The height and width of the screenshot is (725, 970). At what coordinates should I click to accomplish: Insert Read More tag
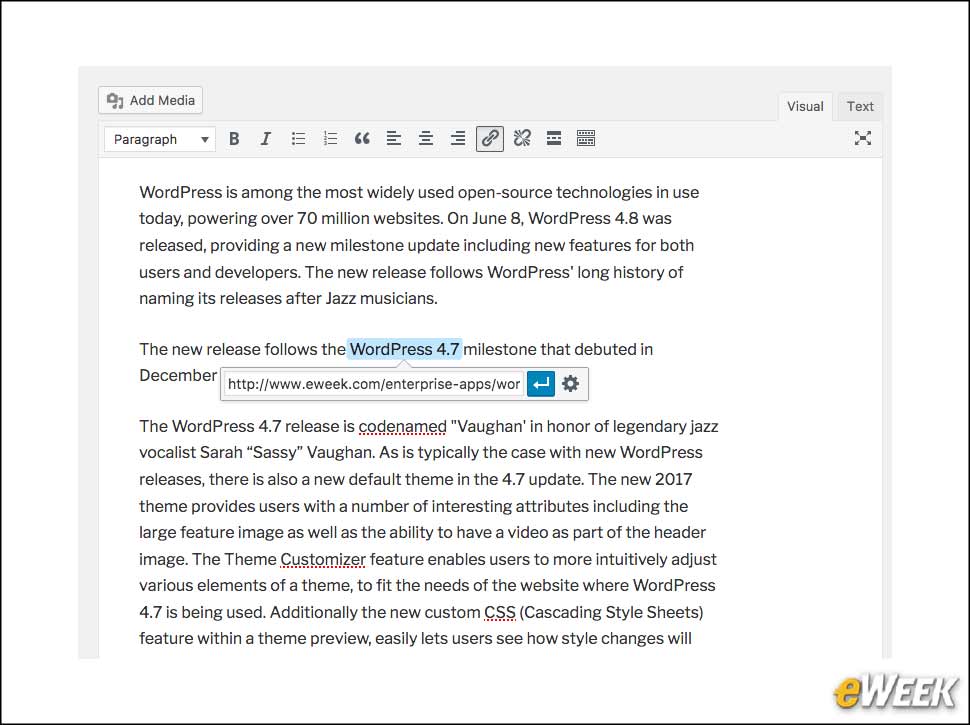click(x=554, y=139)
